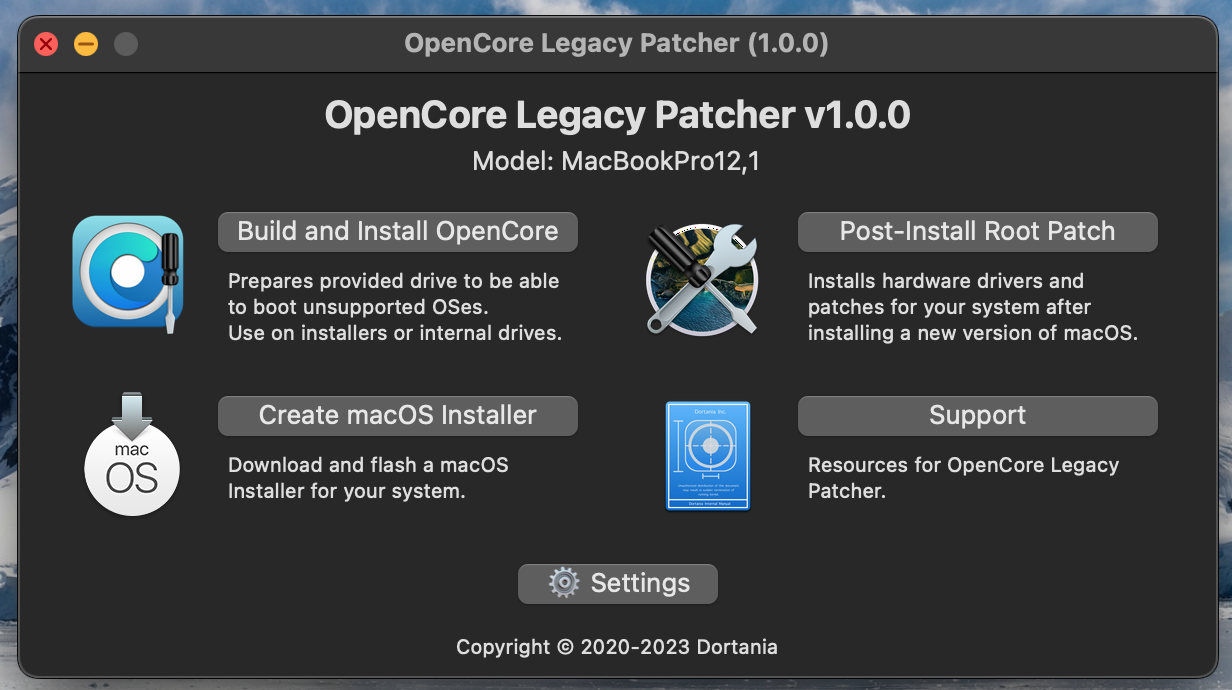Click the gear icon in Settings button
Screen dimensions: 1232x690
(564, 583)
